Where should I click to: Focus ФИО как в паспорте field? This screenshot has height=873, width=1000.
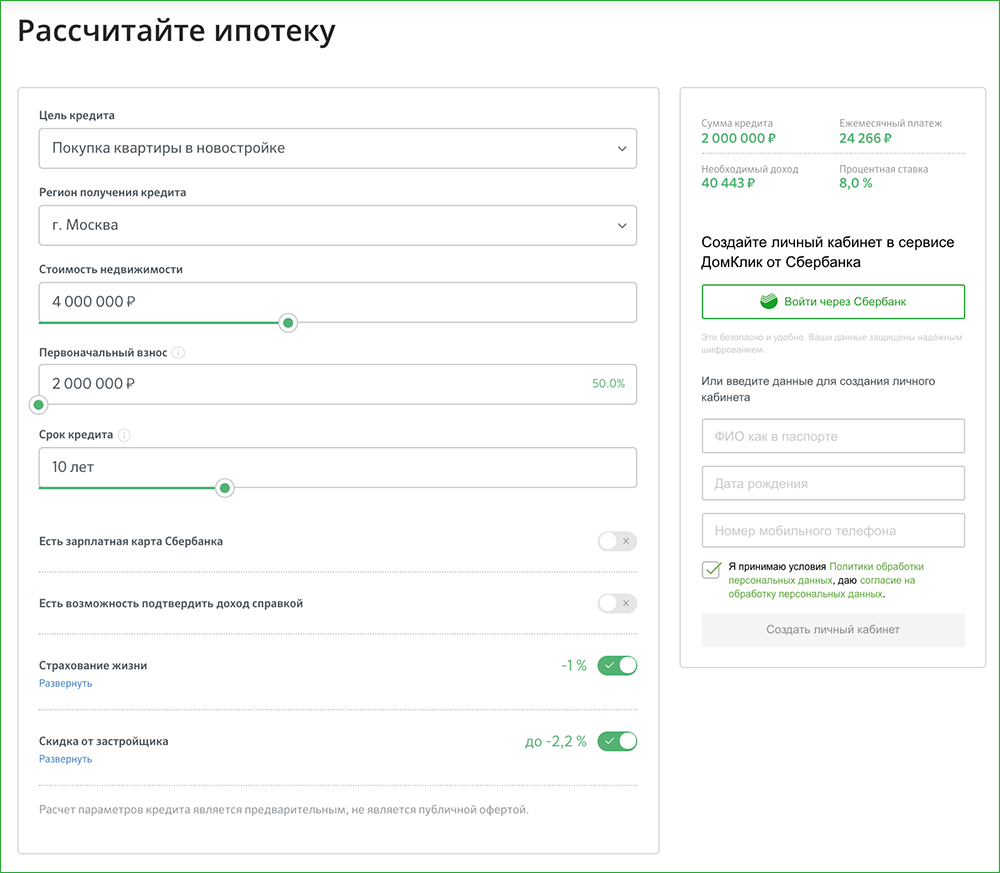click(833, 436)
